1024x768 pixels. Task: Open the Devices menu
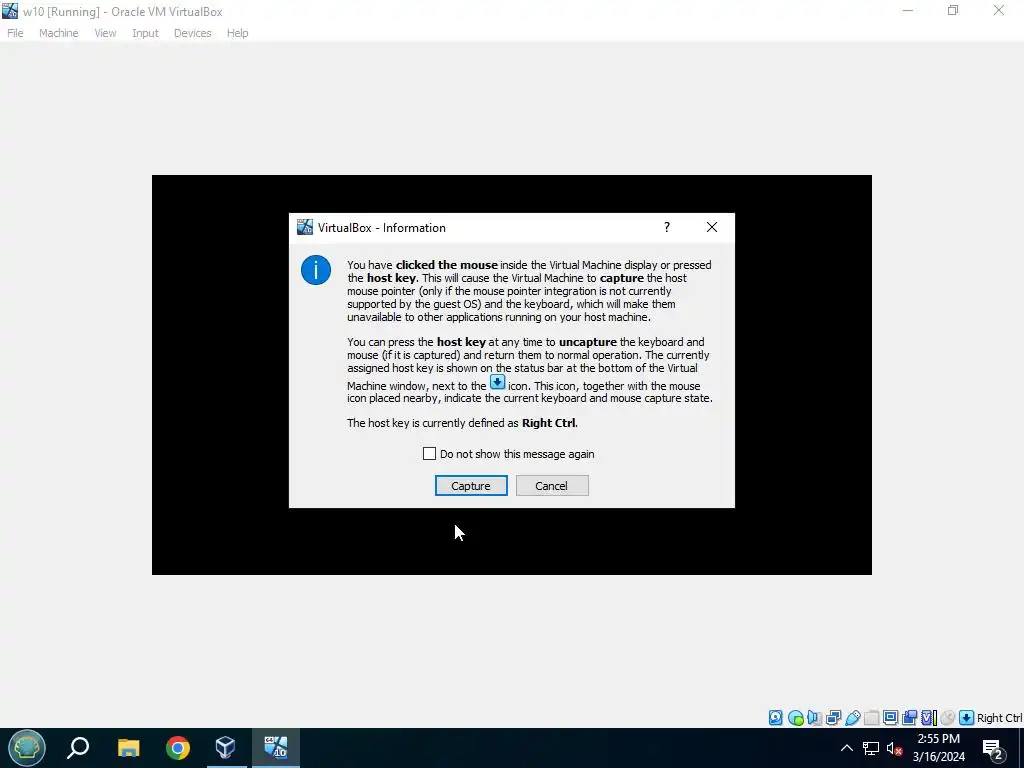point(193,33)
